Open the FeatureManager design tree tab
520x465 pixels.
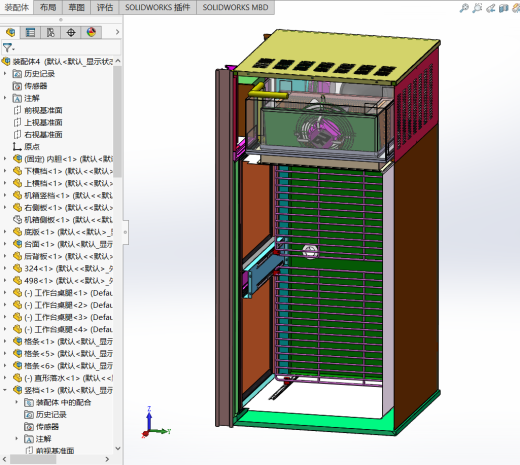11,32
